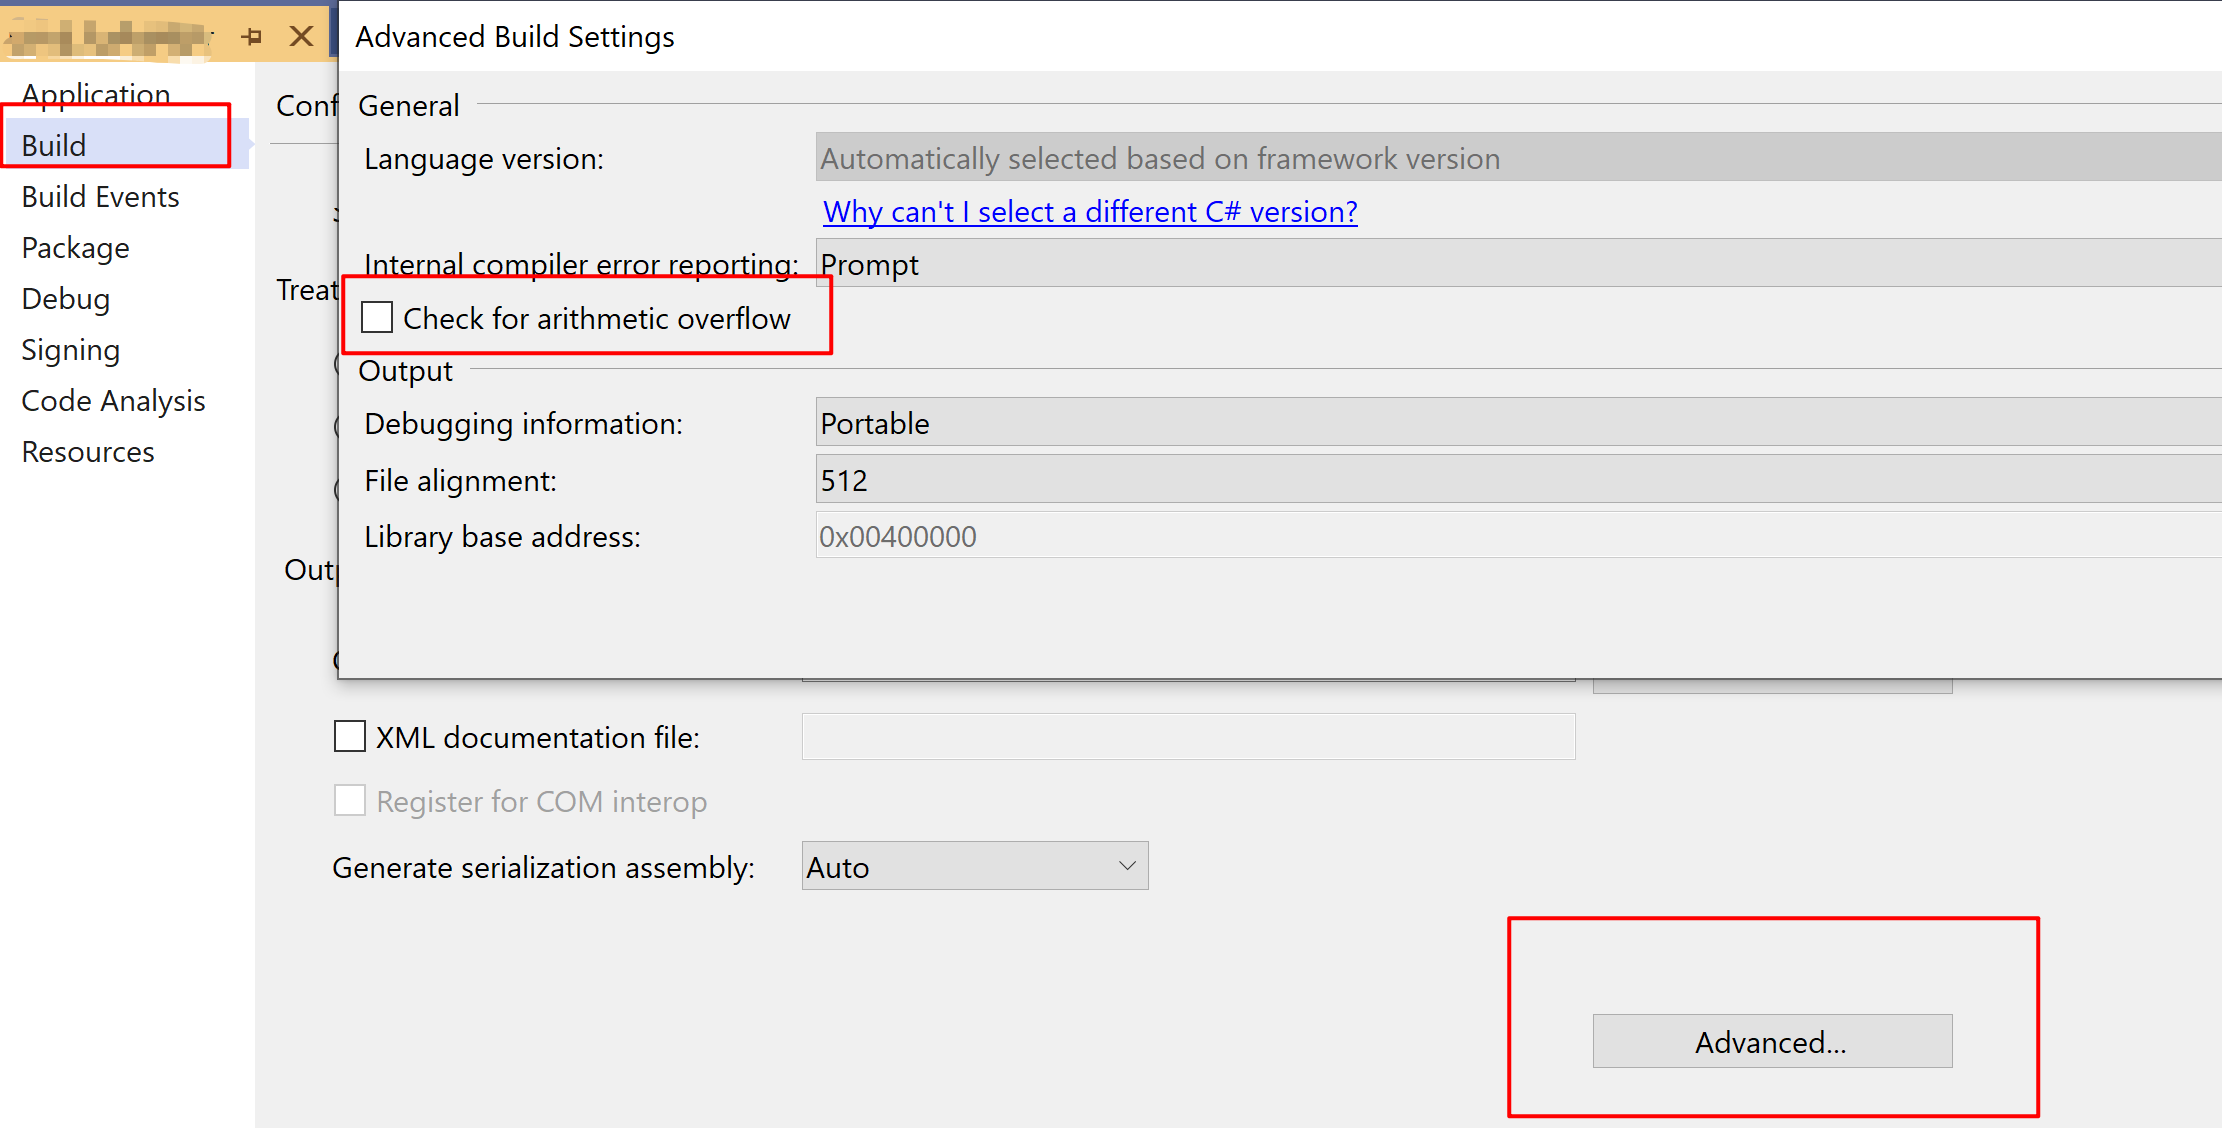Select the Code Analysis tab

point(113,401)
